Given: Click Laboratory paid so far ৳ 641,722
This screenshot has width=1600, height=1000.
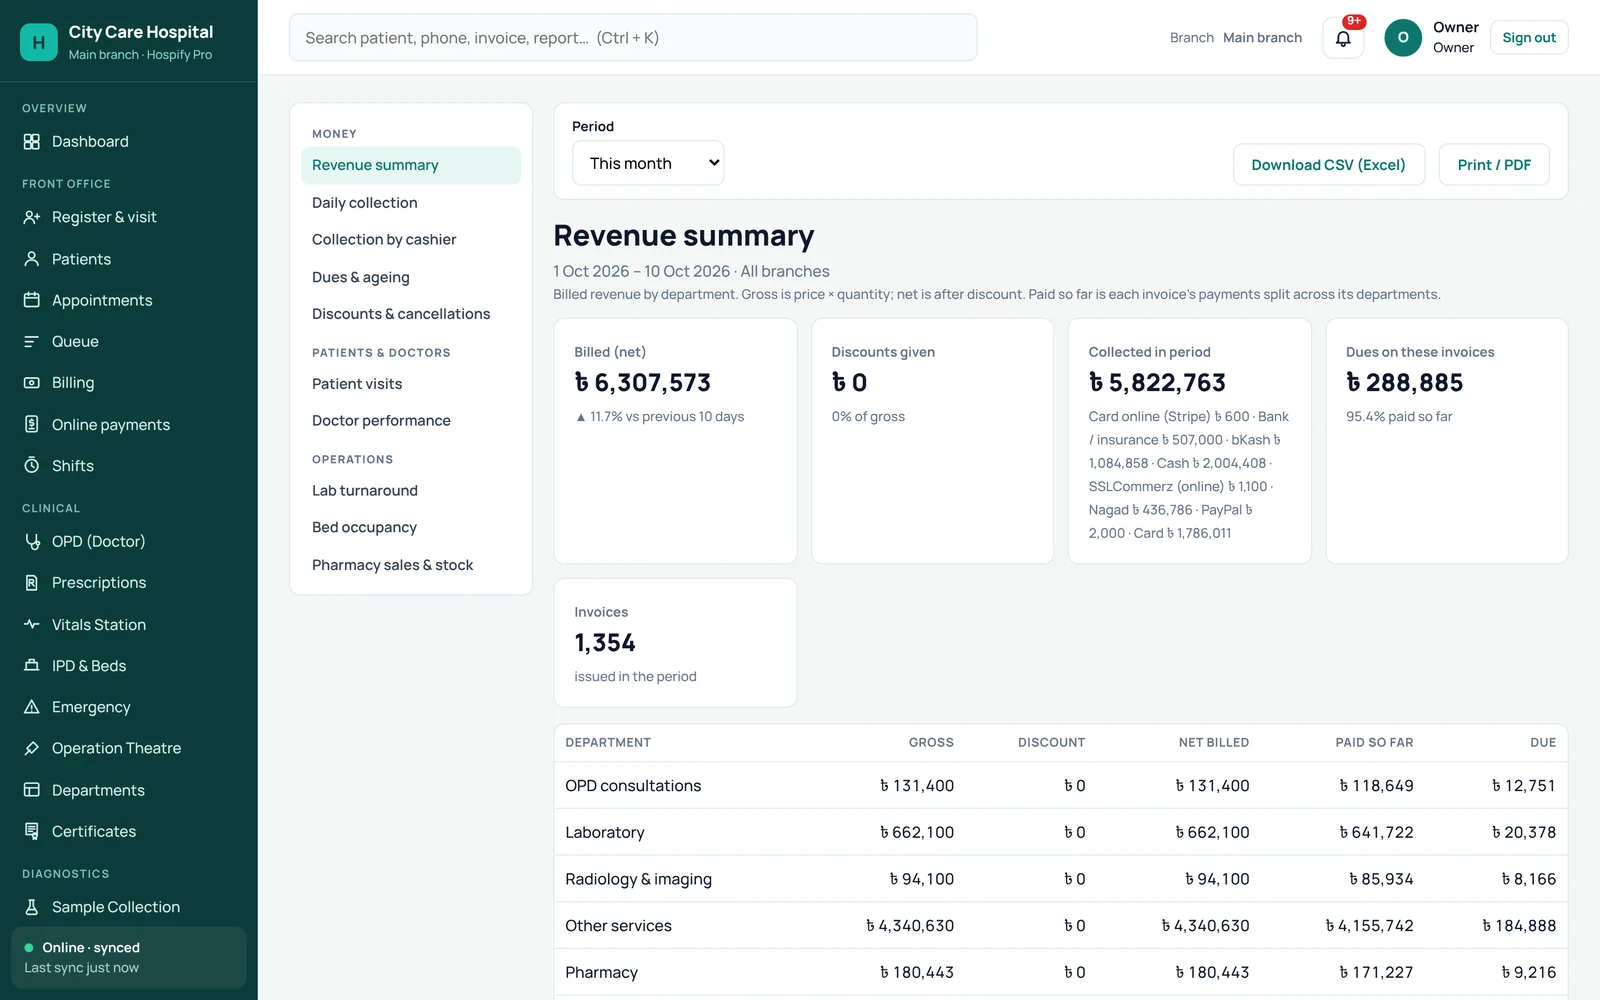Looking at the screenshot, I should point(1376,832).
